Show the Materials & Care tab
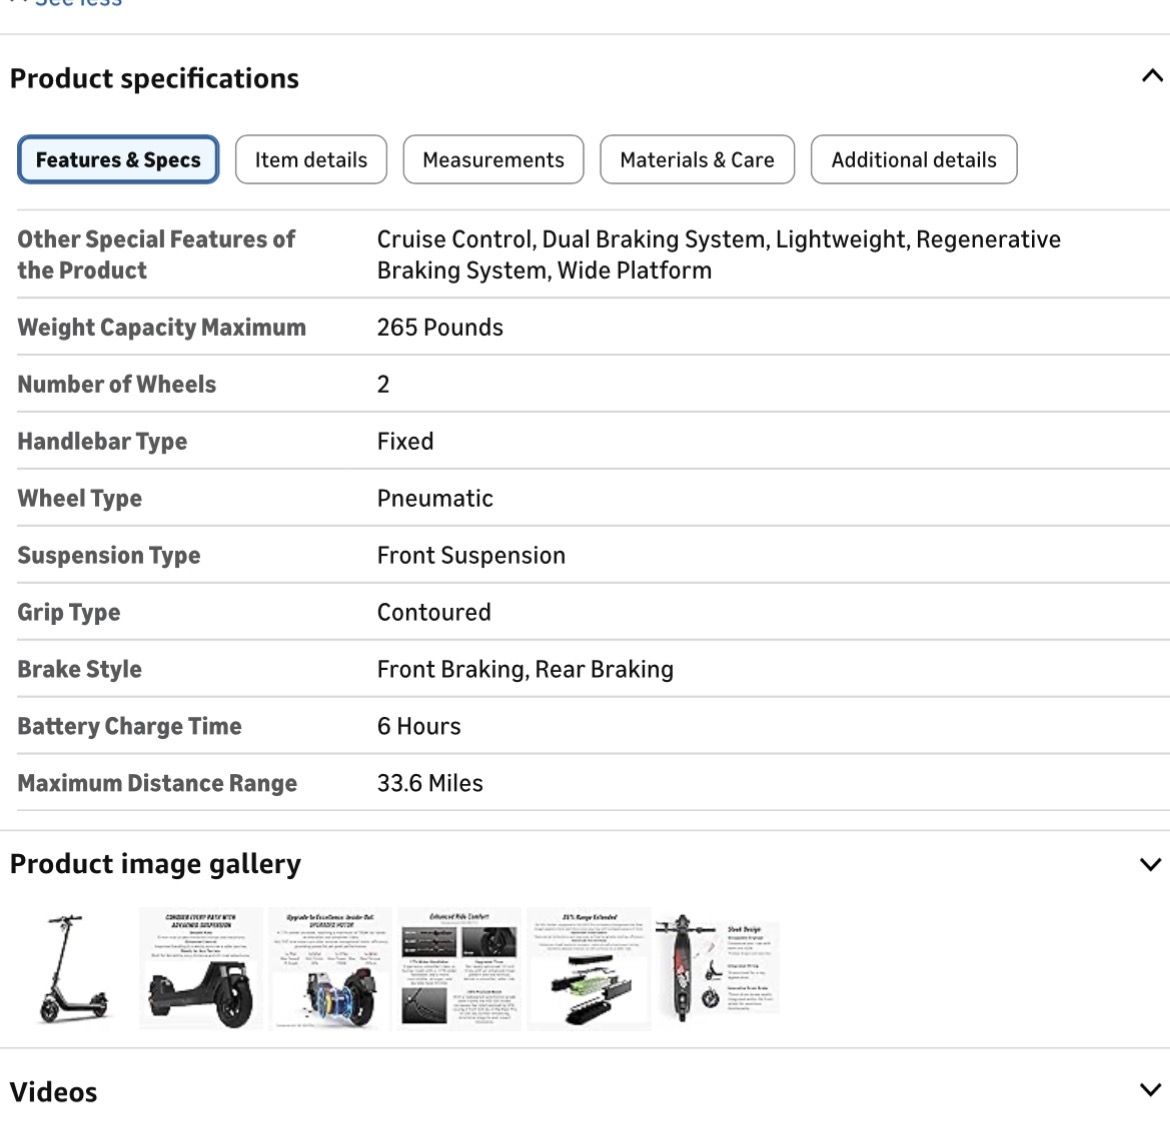 pos(697,160)
